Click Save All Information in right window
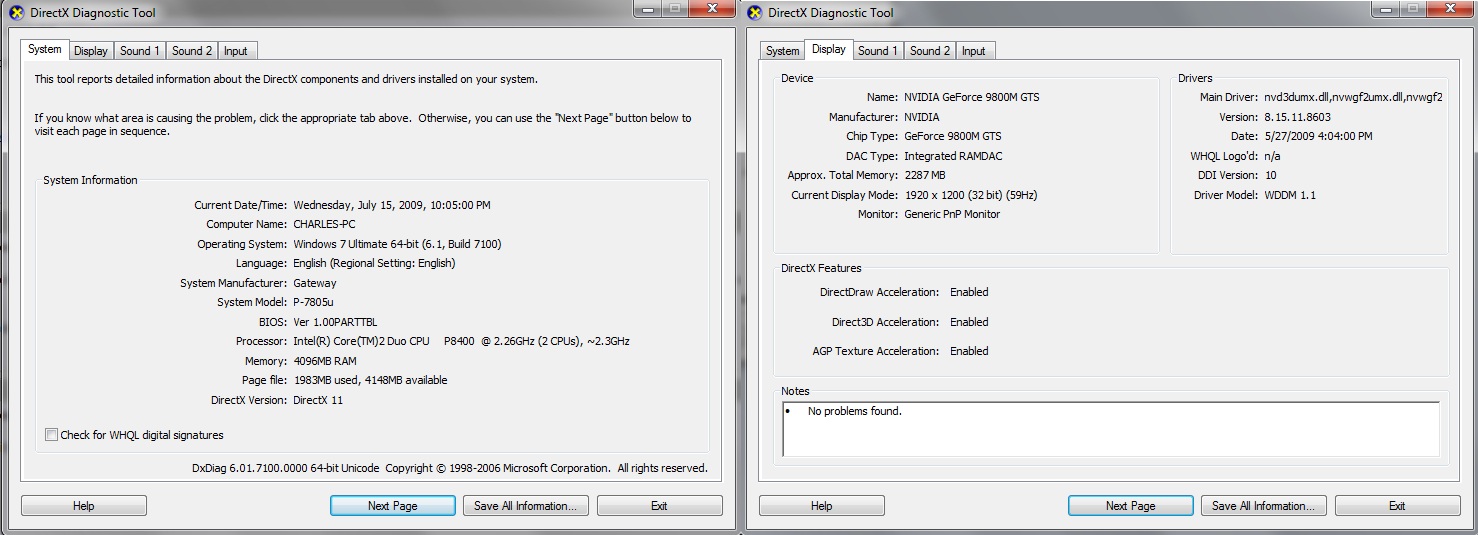Screen dimensions: 1478x535 [x=1264, y=506]
